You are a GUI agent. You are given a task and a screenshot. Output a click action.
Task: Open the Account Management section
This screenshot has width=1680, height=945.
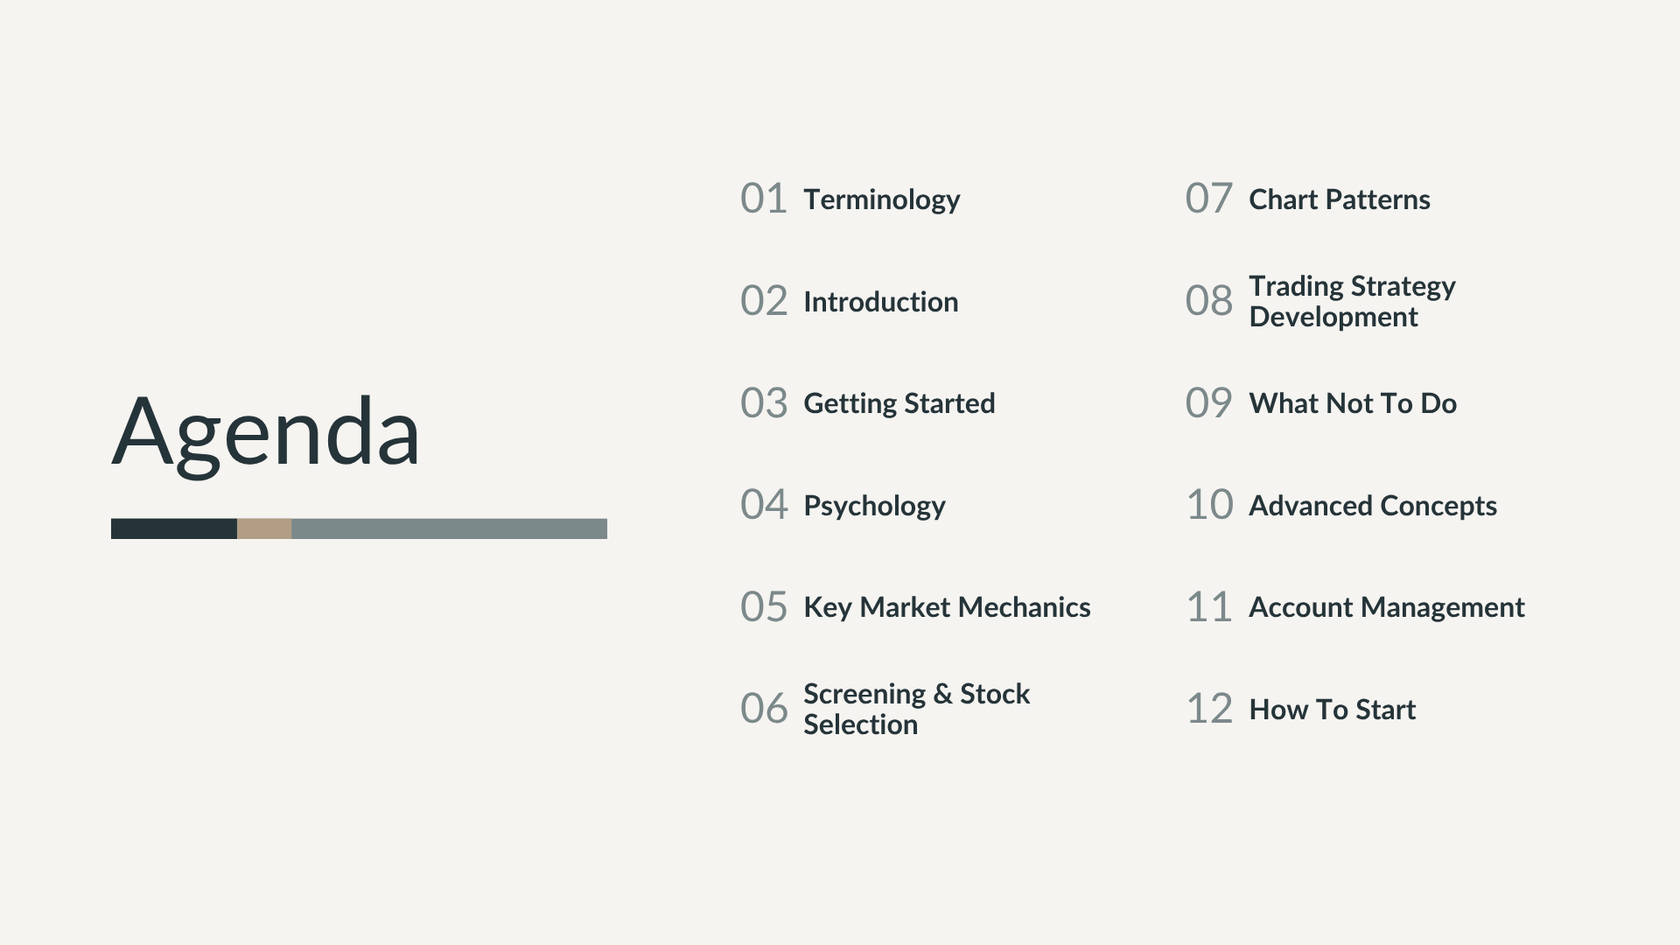pos(1386,608)
